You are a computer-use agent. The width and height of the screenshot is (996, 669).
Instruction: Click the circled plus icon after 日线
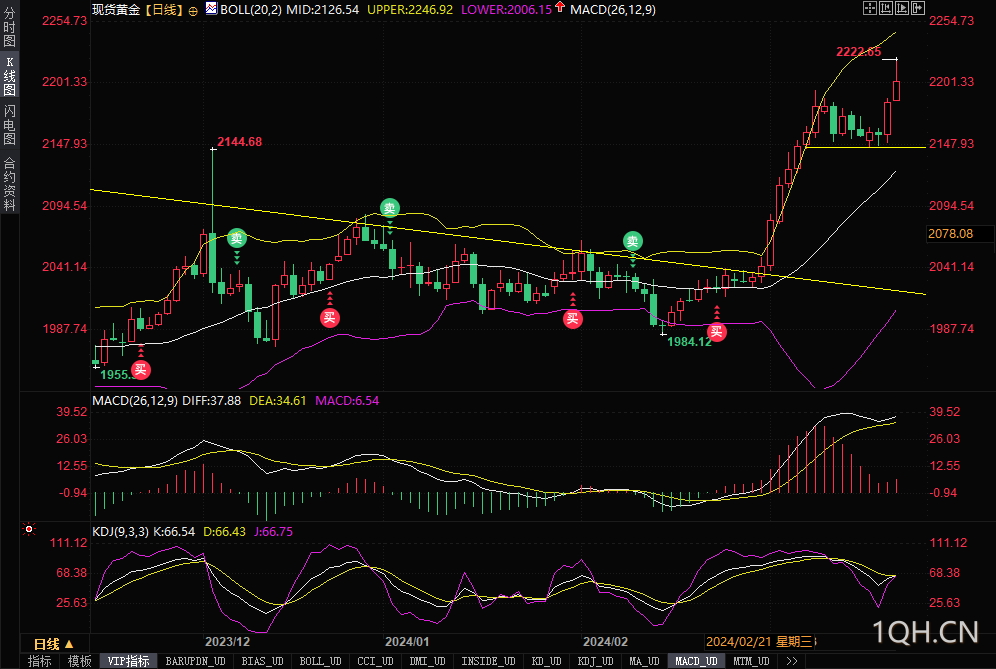(193, 11)
